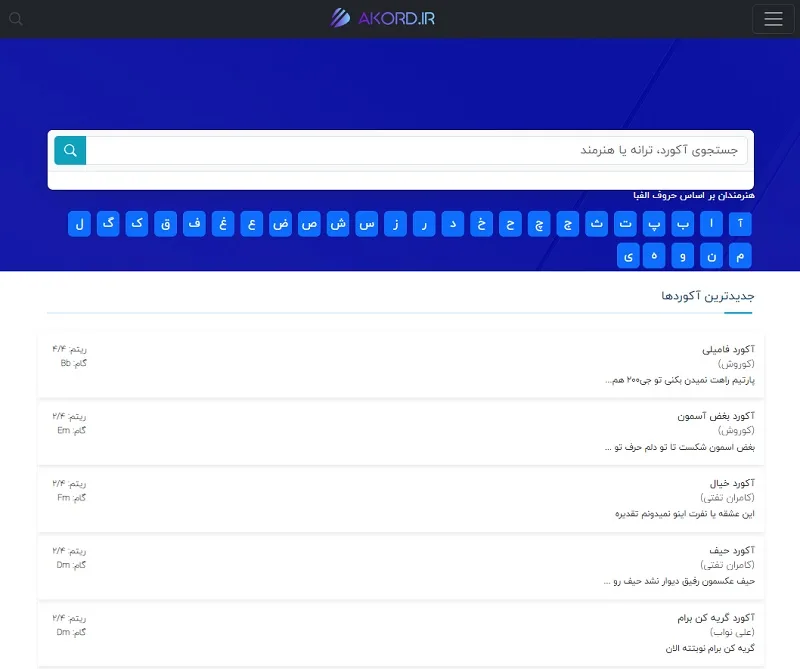Click lyric line 'گریه کن برام نوبتته الان'
800x669 pixels.
point(710,649)
